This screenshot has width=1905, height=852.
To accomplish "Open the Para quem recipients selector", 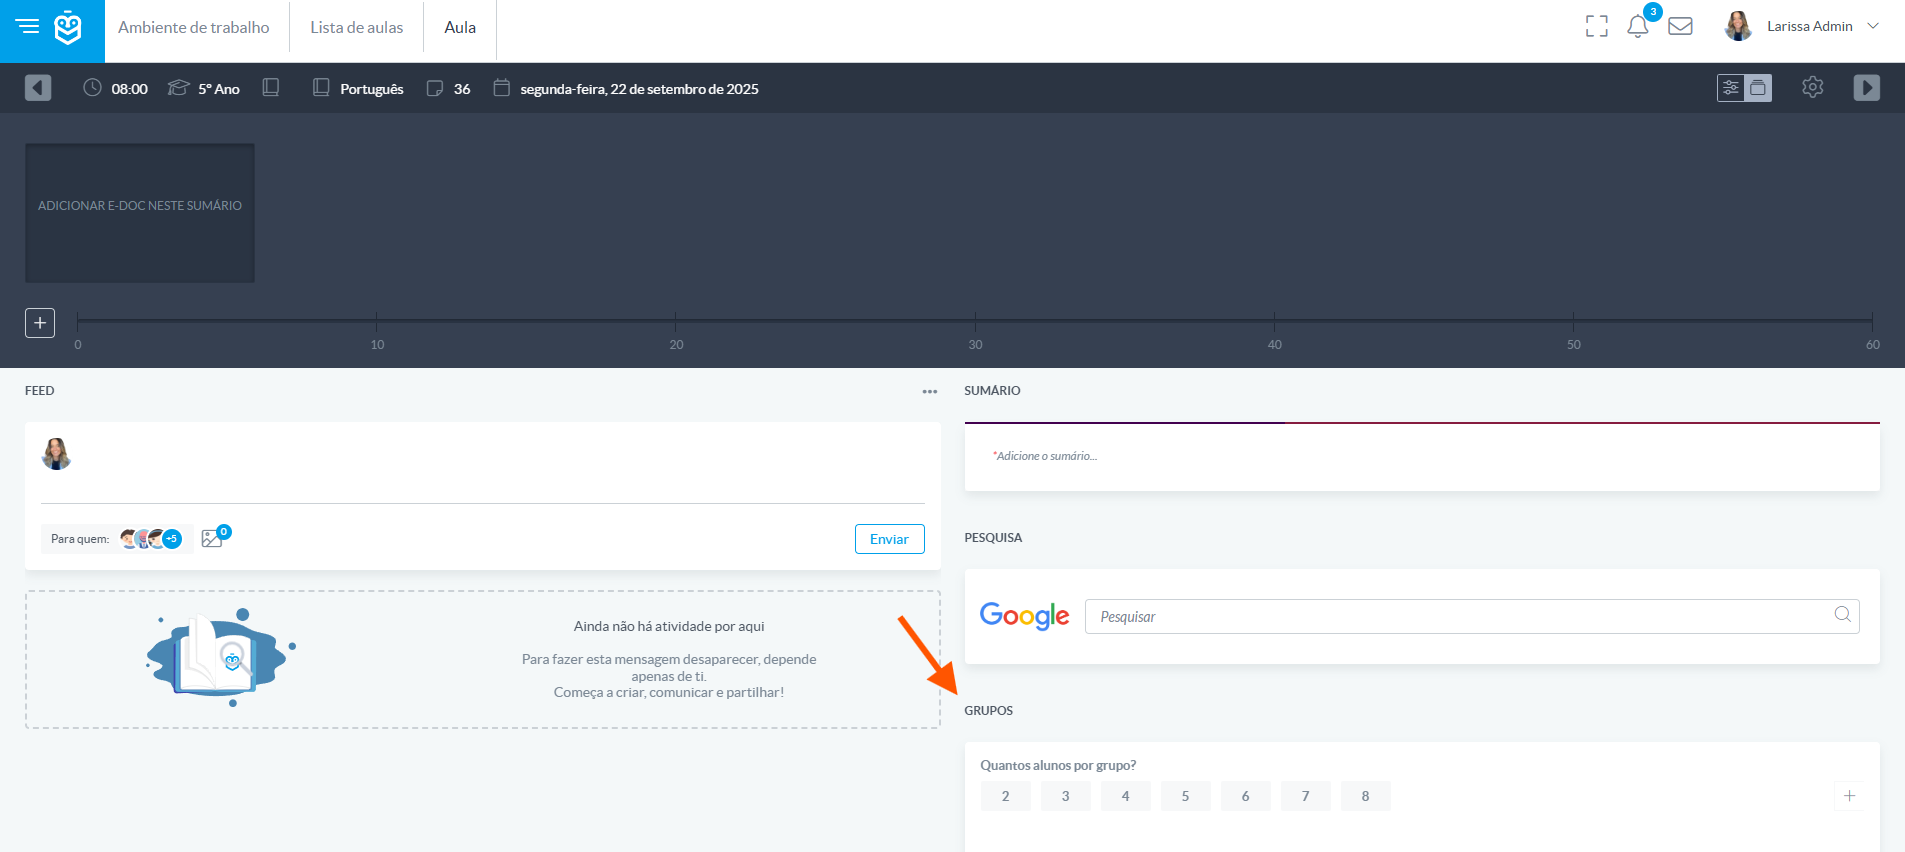I will pos(117,539).
